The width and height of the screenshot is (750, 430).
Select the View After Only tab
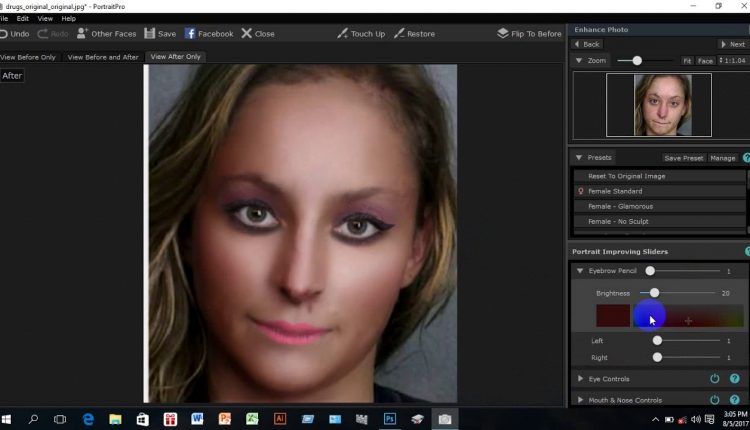coord(176,56)
